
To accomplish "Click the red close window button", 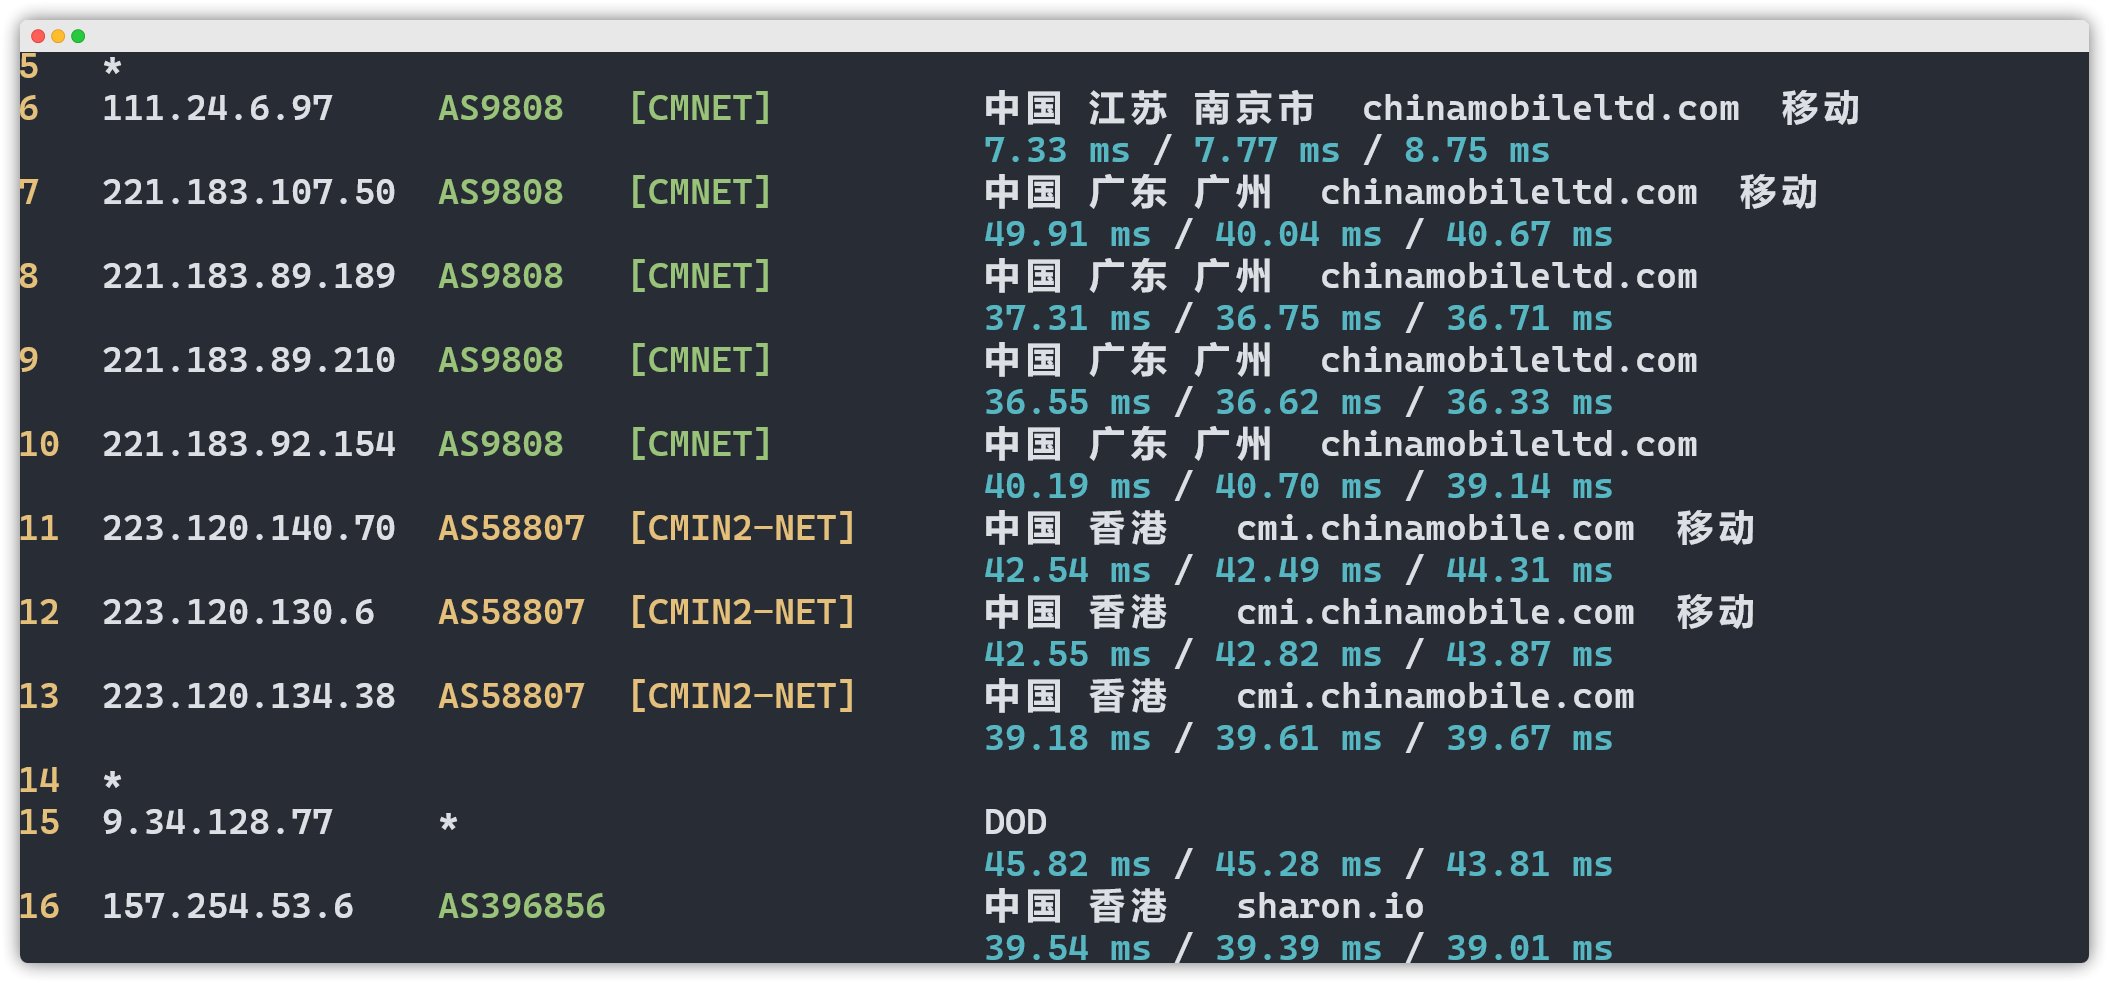I will 38,36.
